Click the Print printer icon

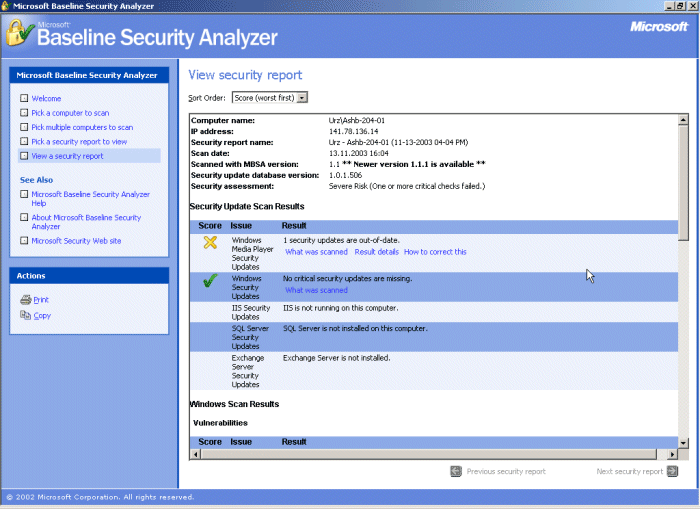coord(25,300)
